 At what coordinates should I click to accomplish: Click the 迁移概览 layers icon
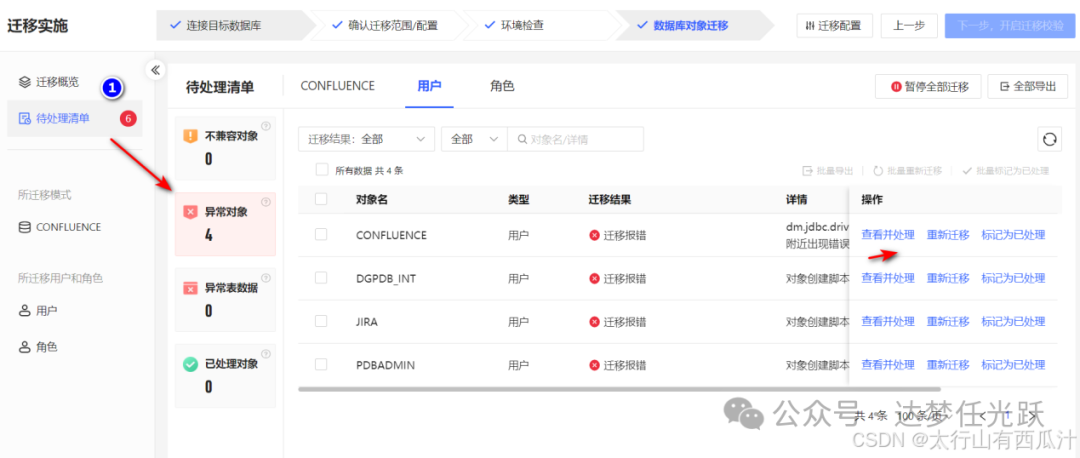25,82
